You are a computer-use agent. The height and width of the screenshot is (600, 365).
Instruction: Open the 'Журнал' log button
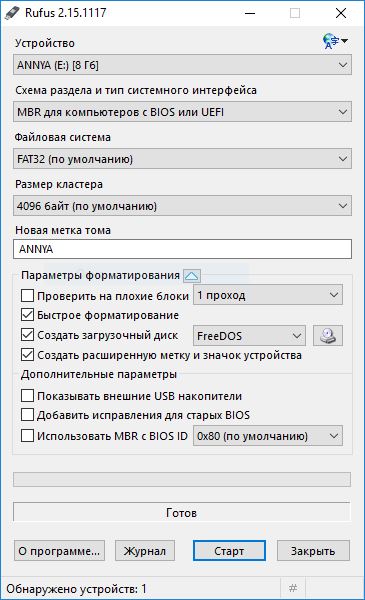pos(145,551)
